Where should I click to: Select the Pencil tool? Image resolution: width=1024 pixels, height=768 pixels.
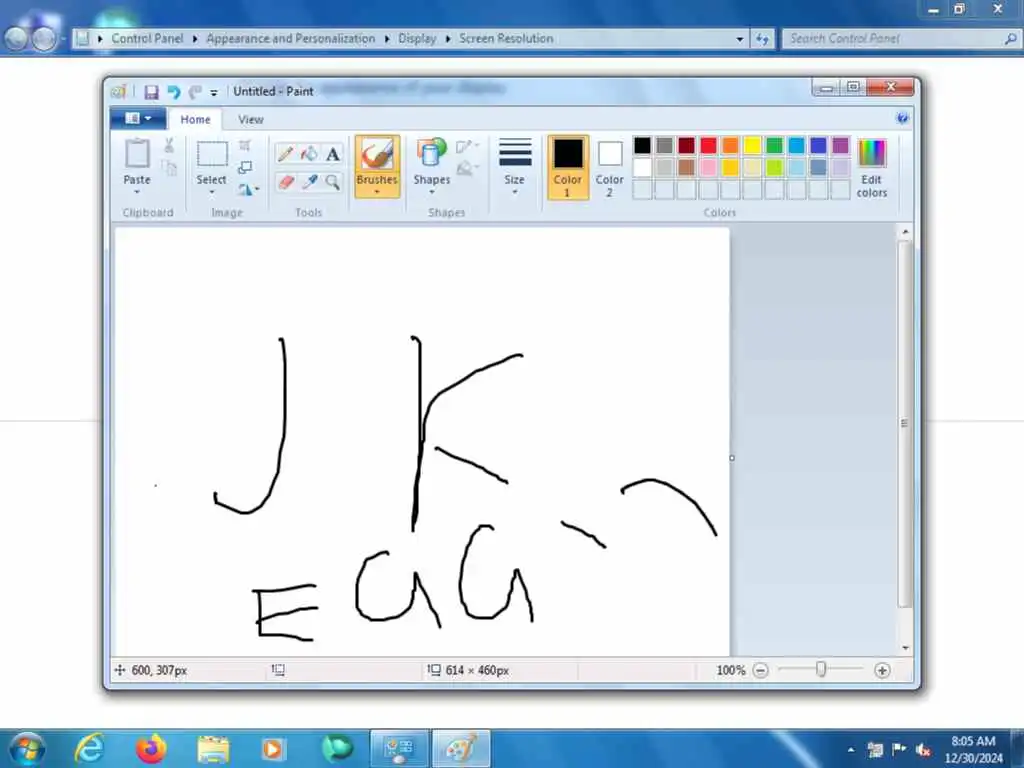click(285, 154)
